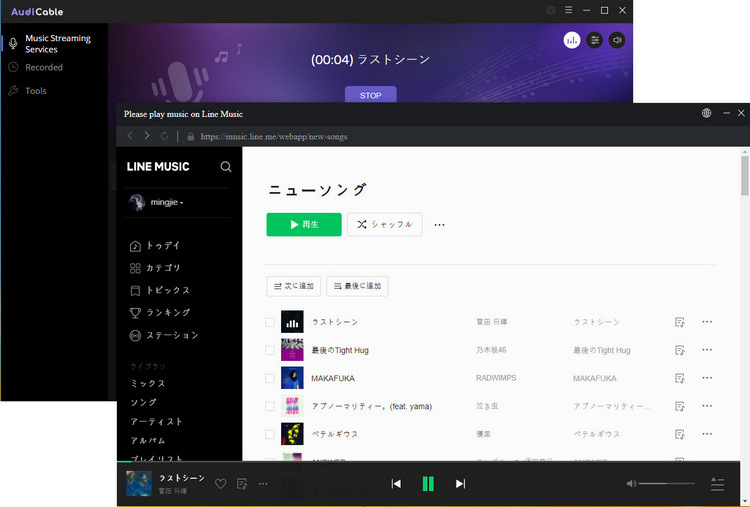The image size is (750, 507).
Task: Mute the player volume speaker icon
Action: click(x=631, y=484)
